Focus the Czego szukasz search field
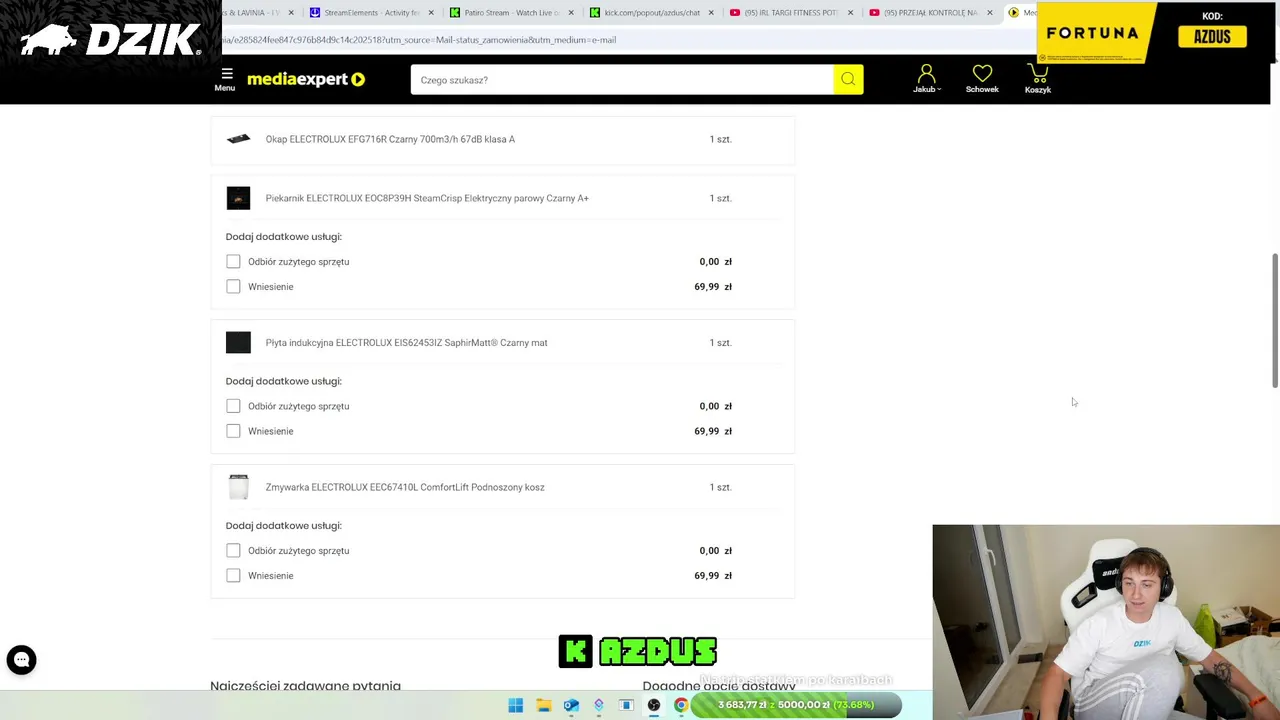Image resolution: width=1280 pixels, height=720 pixels. tap(622, 80)
